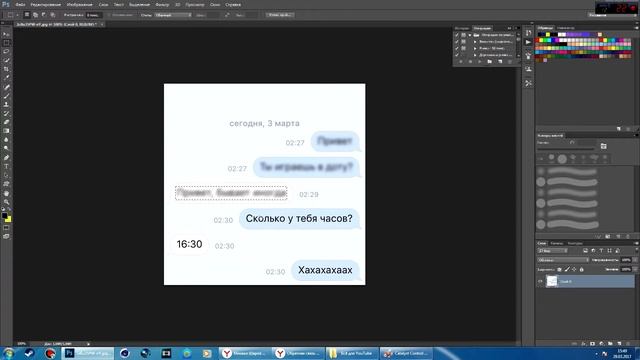Image resolution: width=640 pixels, height=360 pixels.
Task: Pick the red swatch in Swatches panel
Action: click(538, 40)
